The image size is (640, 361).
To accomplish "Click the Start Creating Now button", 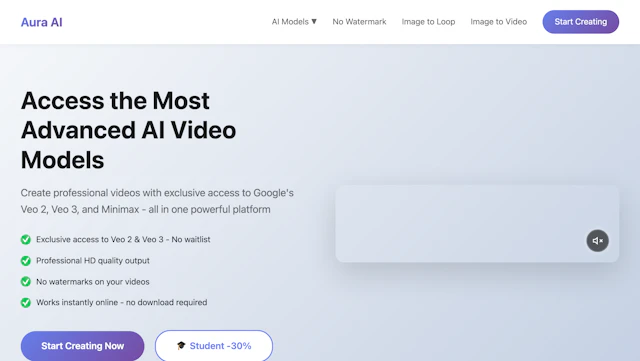I will tap(82, 346).
